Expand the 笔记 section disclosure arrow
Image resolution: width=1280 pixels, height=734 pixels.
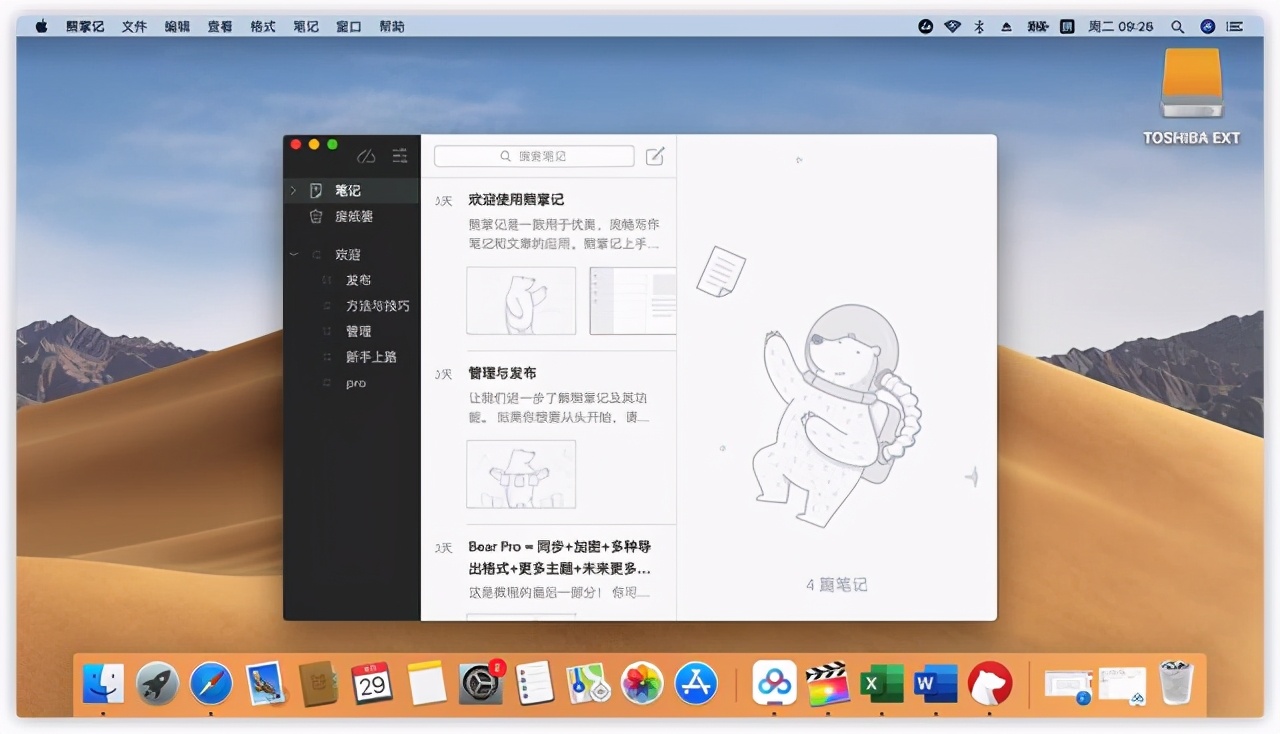point(292,190)
